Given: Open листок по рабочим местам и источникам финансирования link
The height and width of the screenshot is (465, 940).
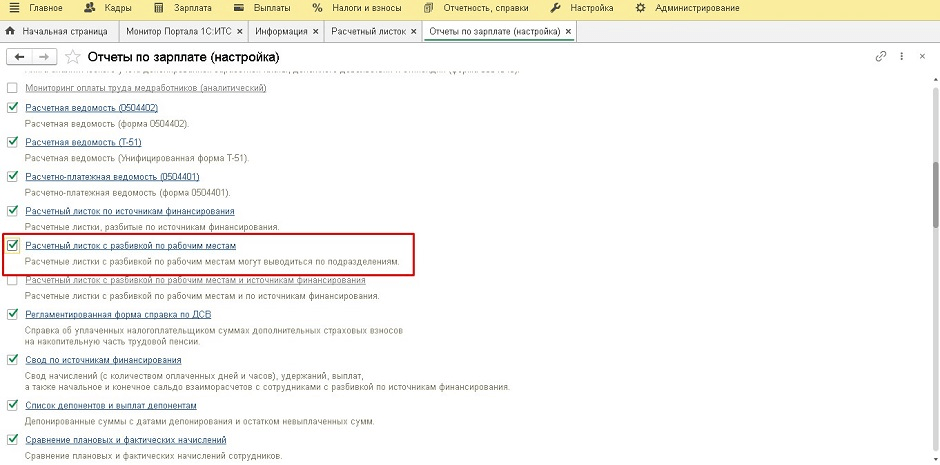Looking at the screenshot, I should [x=195, y=280].
